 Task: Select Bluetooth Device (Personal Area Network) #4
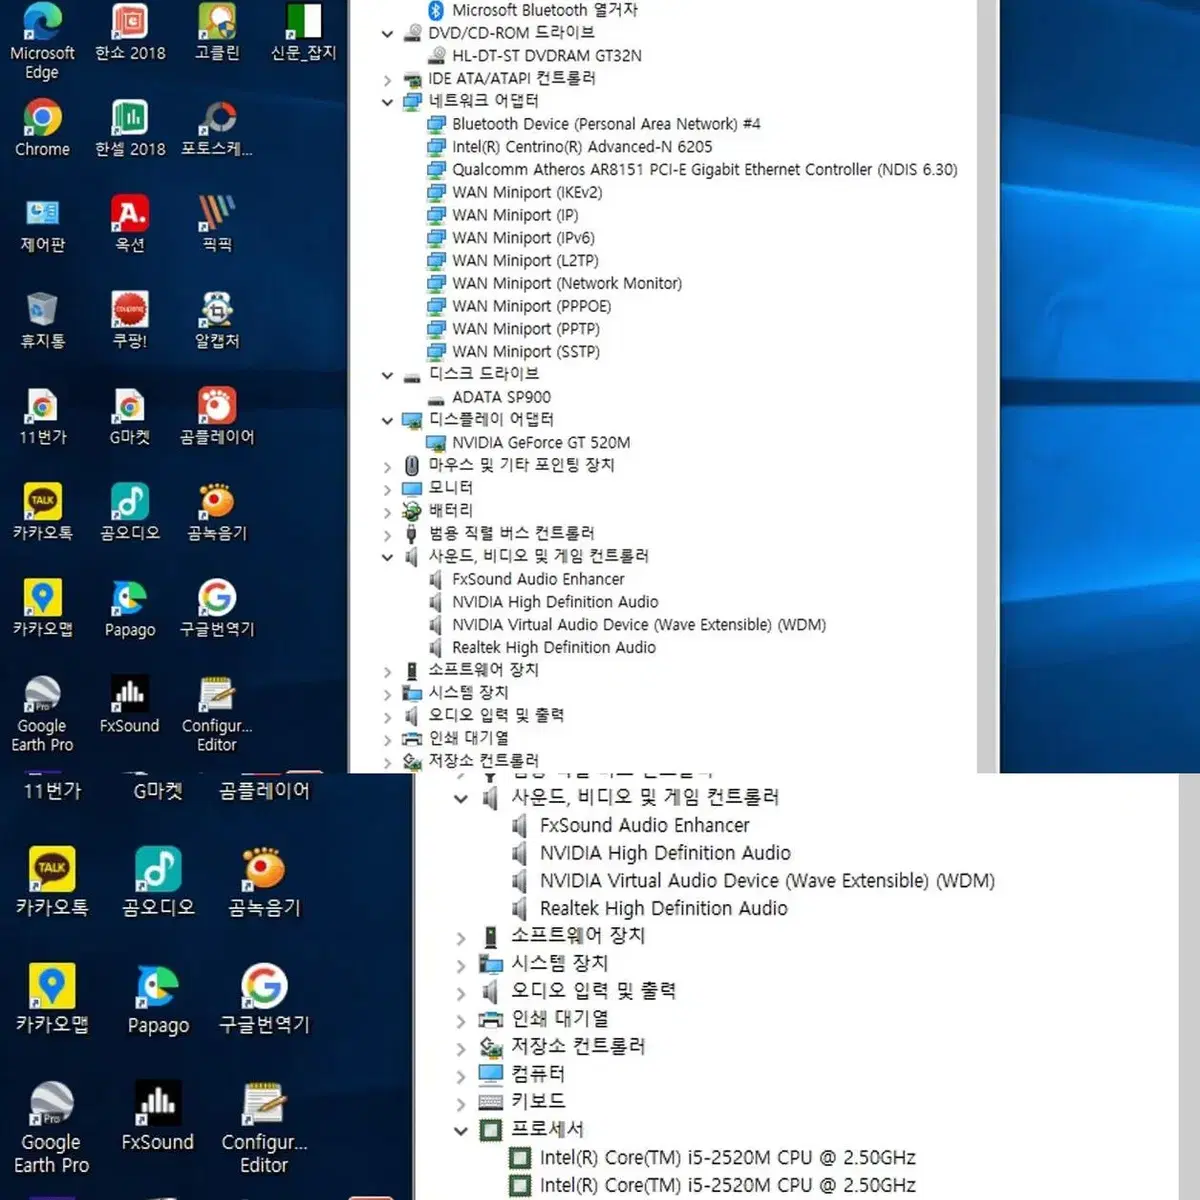tap(606, 124)
